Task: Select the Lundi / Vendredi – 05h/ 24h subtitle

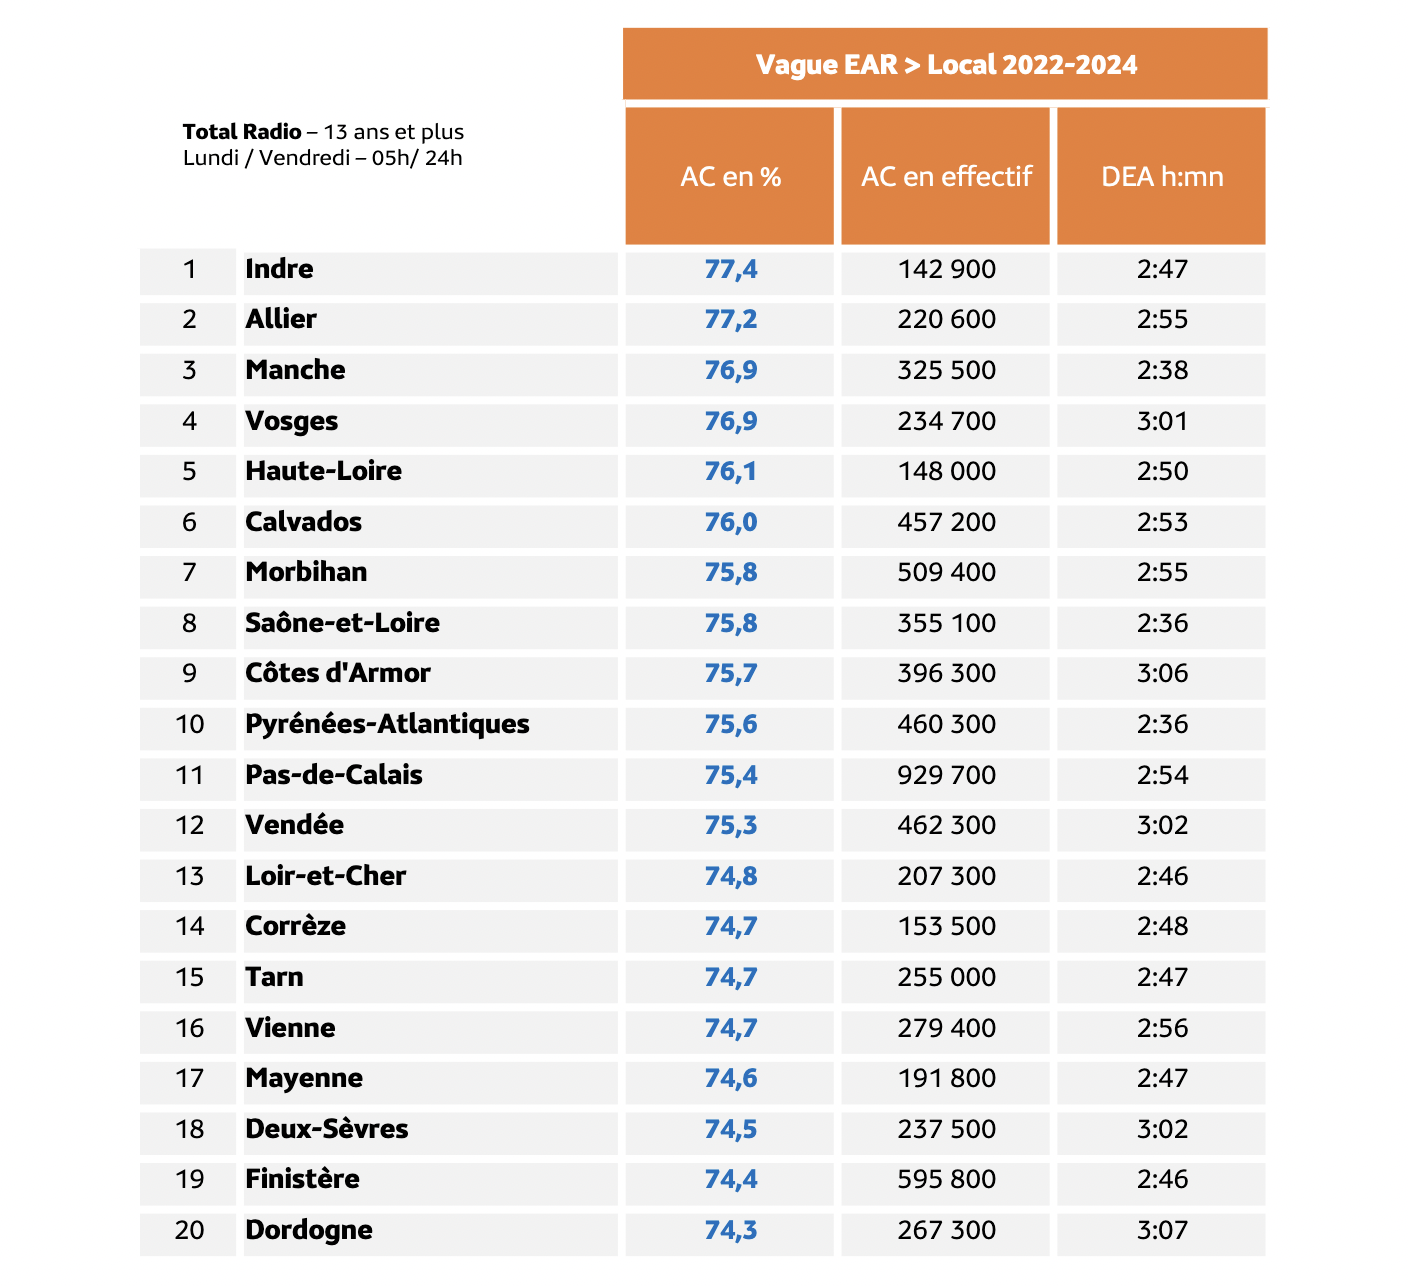Action: click(322, 158)
